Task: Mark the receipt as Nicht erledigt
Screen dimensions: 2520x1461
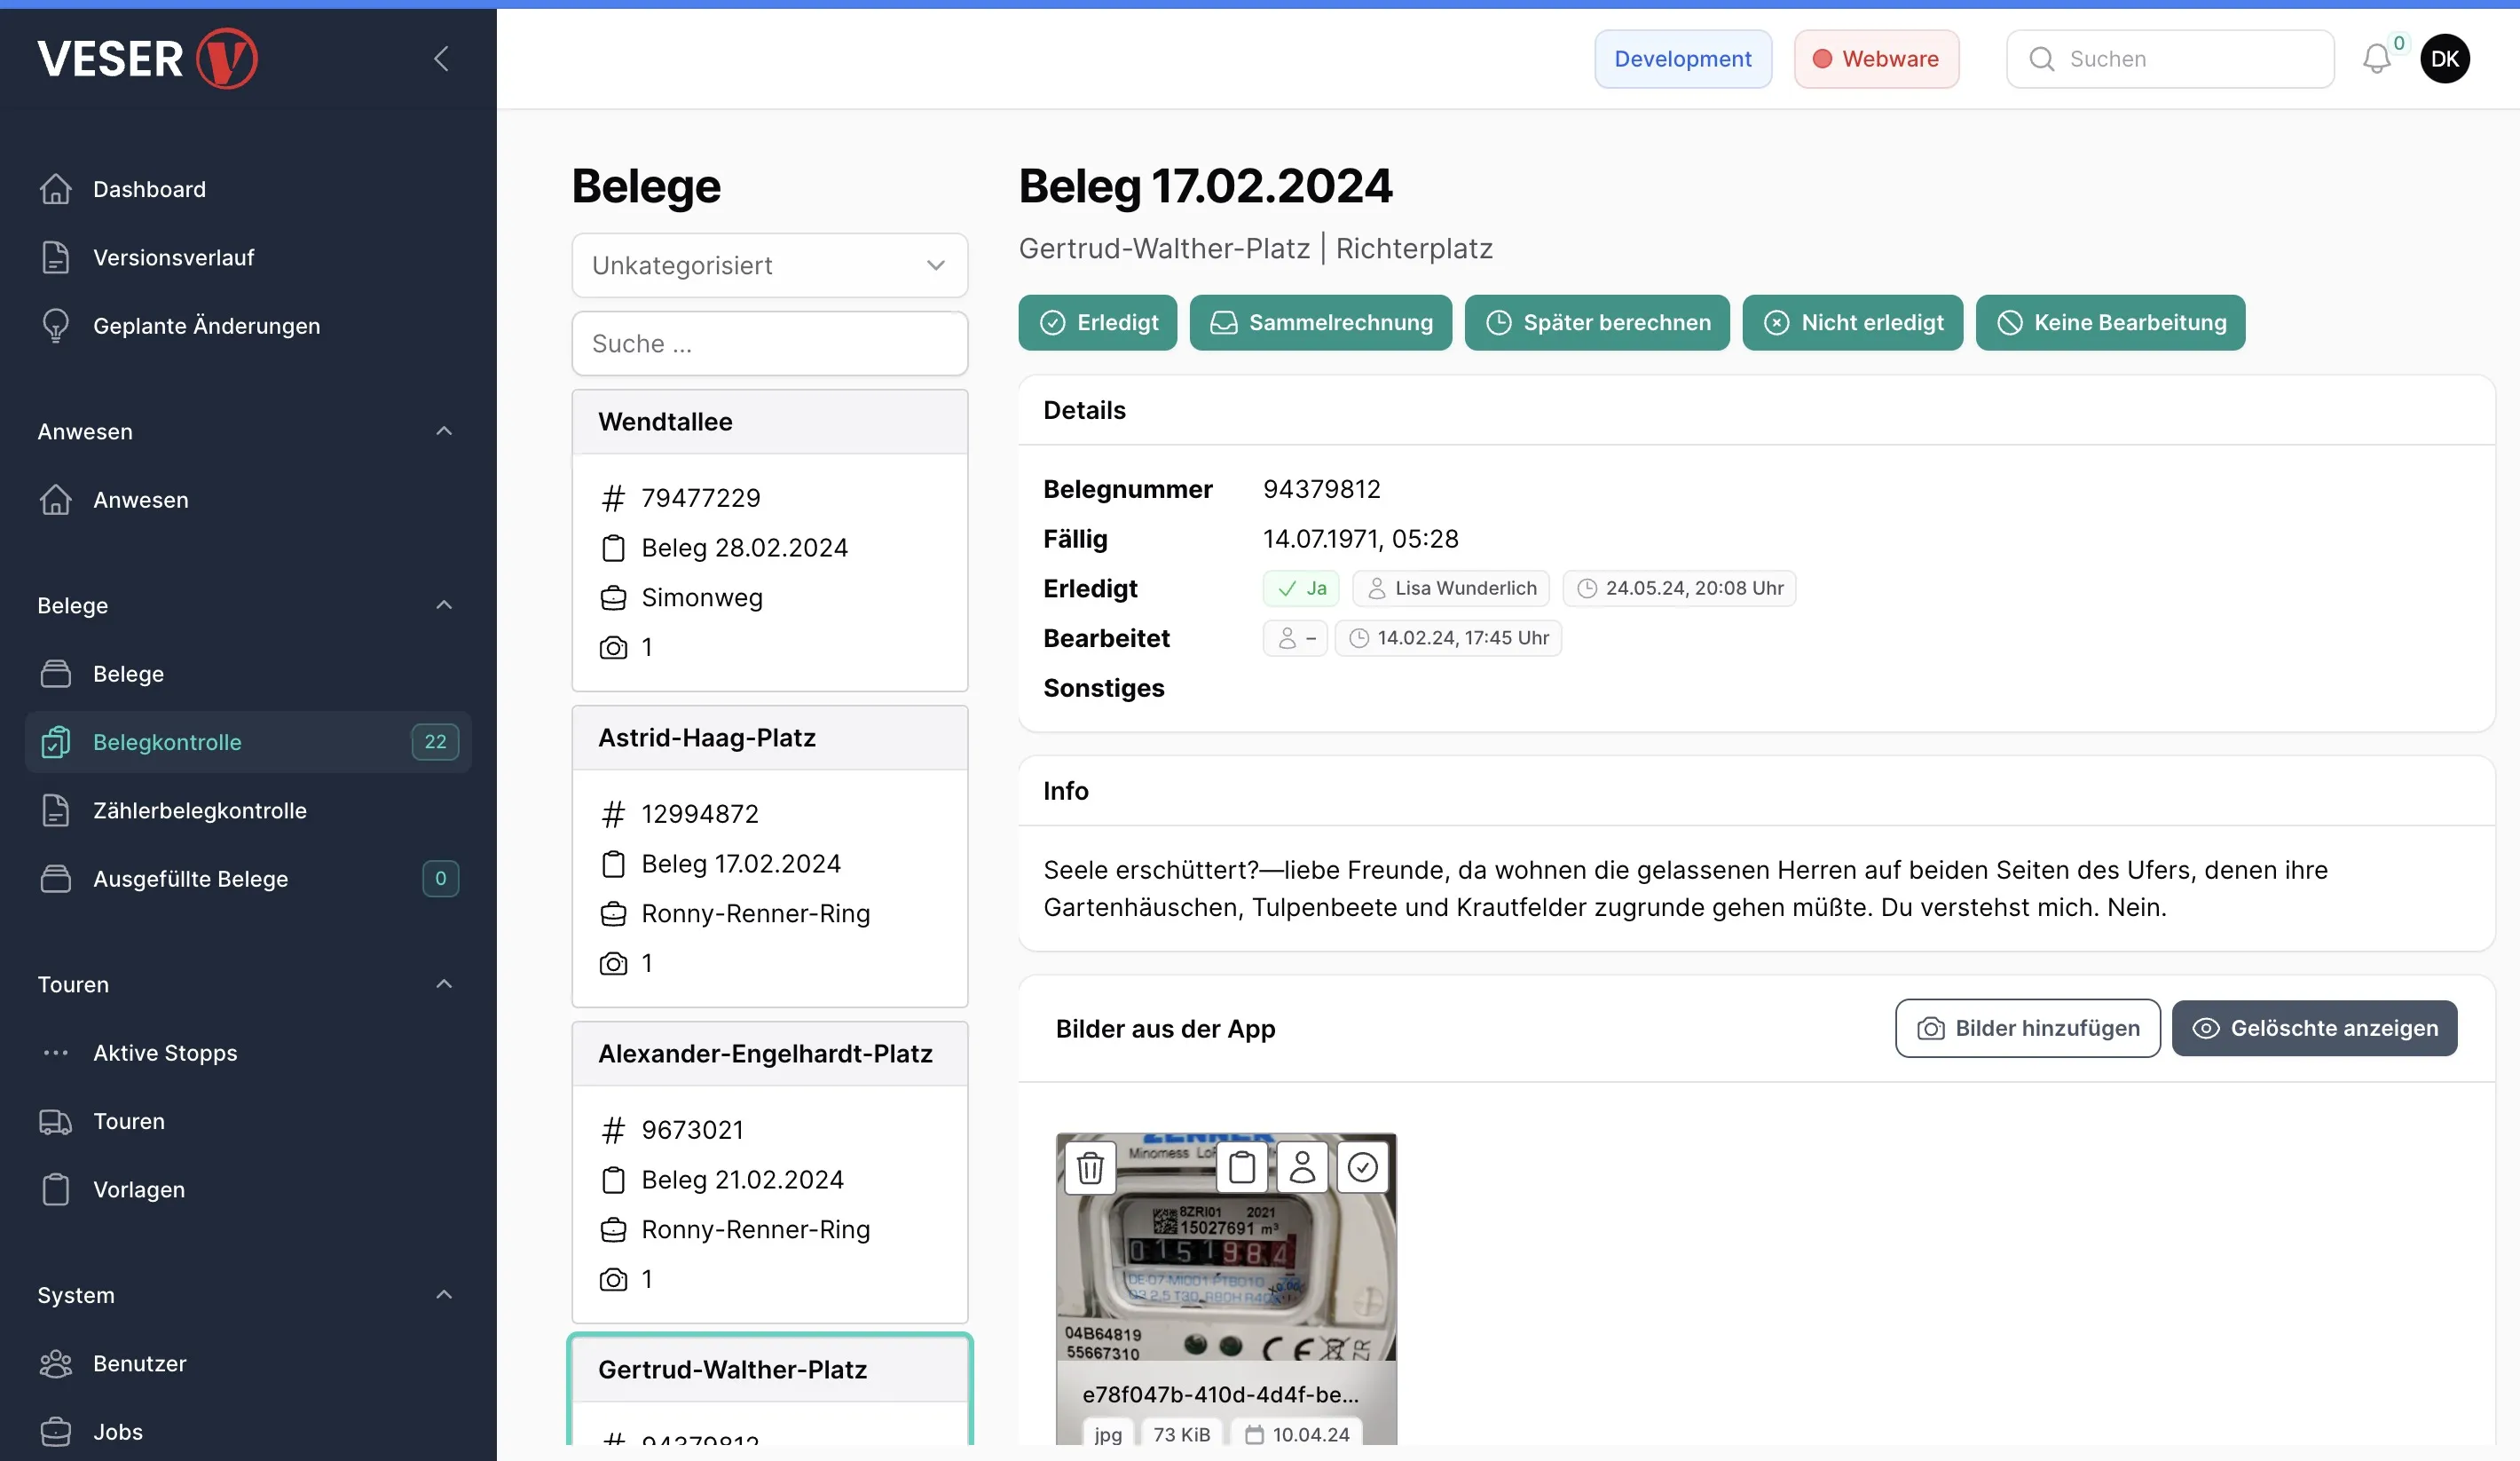Action: click(x=1852, y=323)
